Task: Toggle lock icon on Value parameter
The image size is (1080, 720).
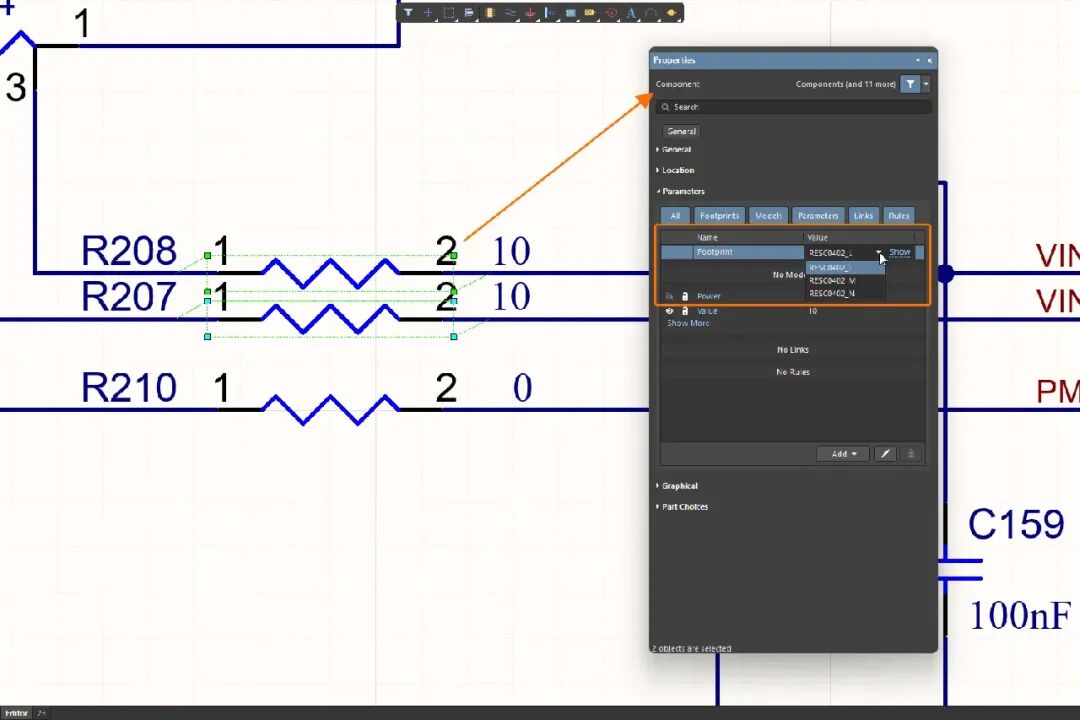Action: [x=685, y=311]
